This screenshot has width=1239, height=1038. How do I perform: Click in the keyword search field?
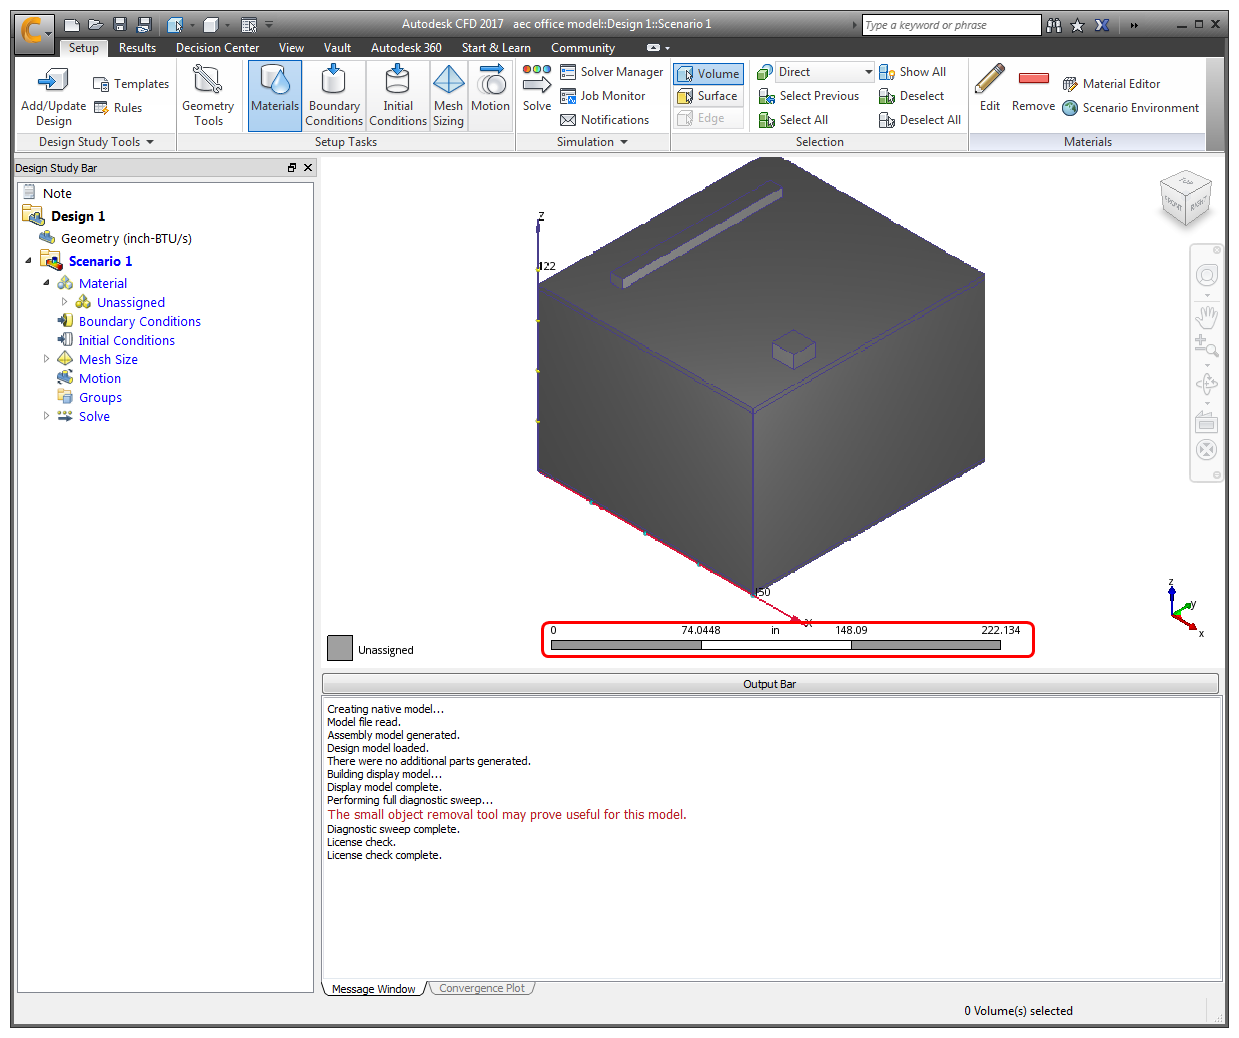(951, 25)
